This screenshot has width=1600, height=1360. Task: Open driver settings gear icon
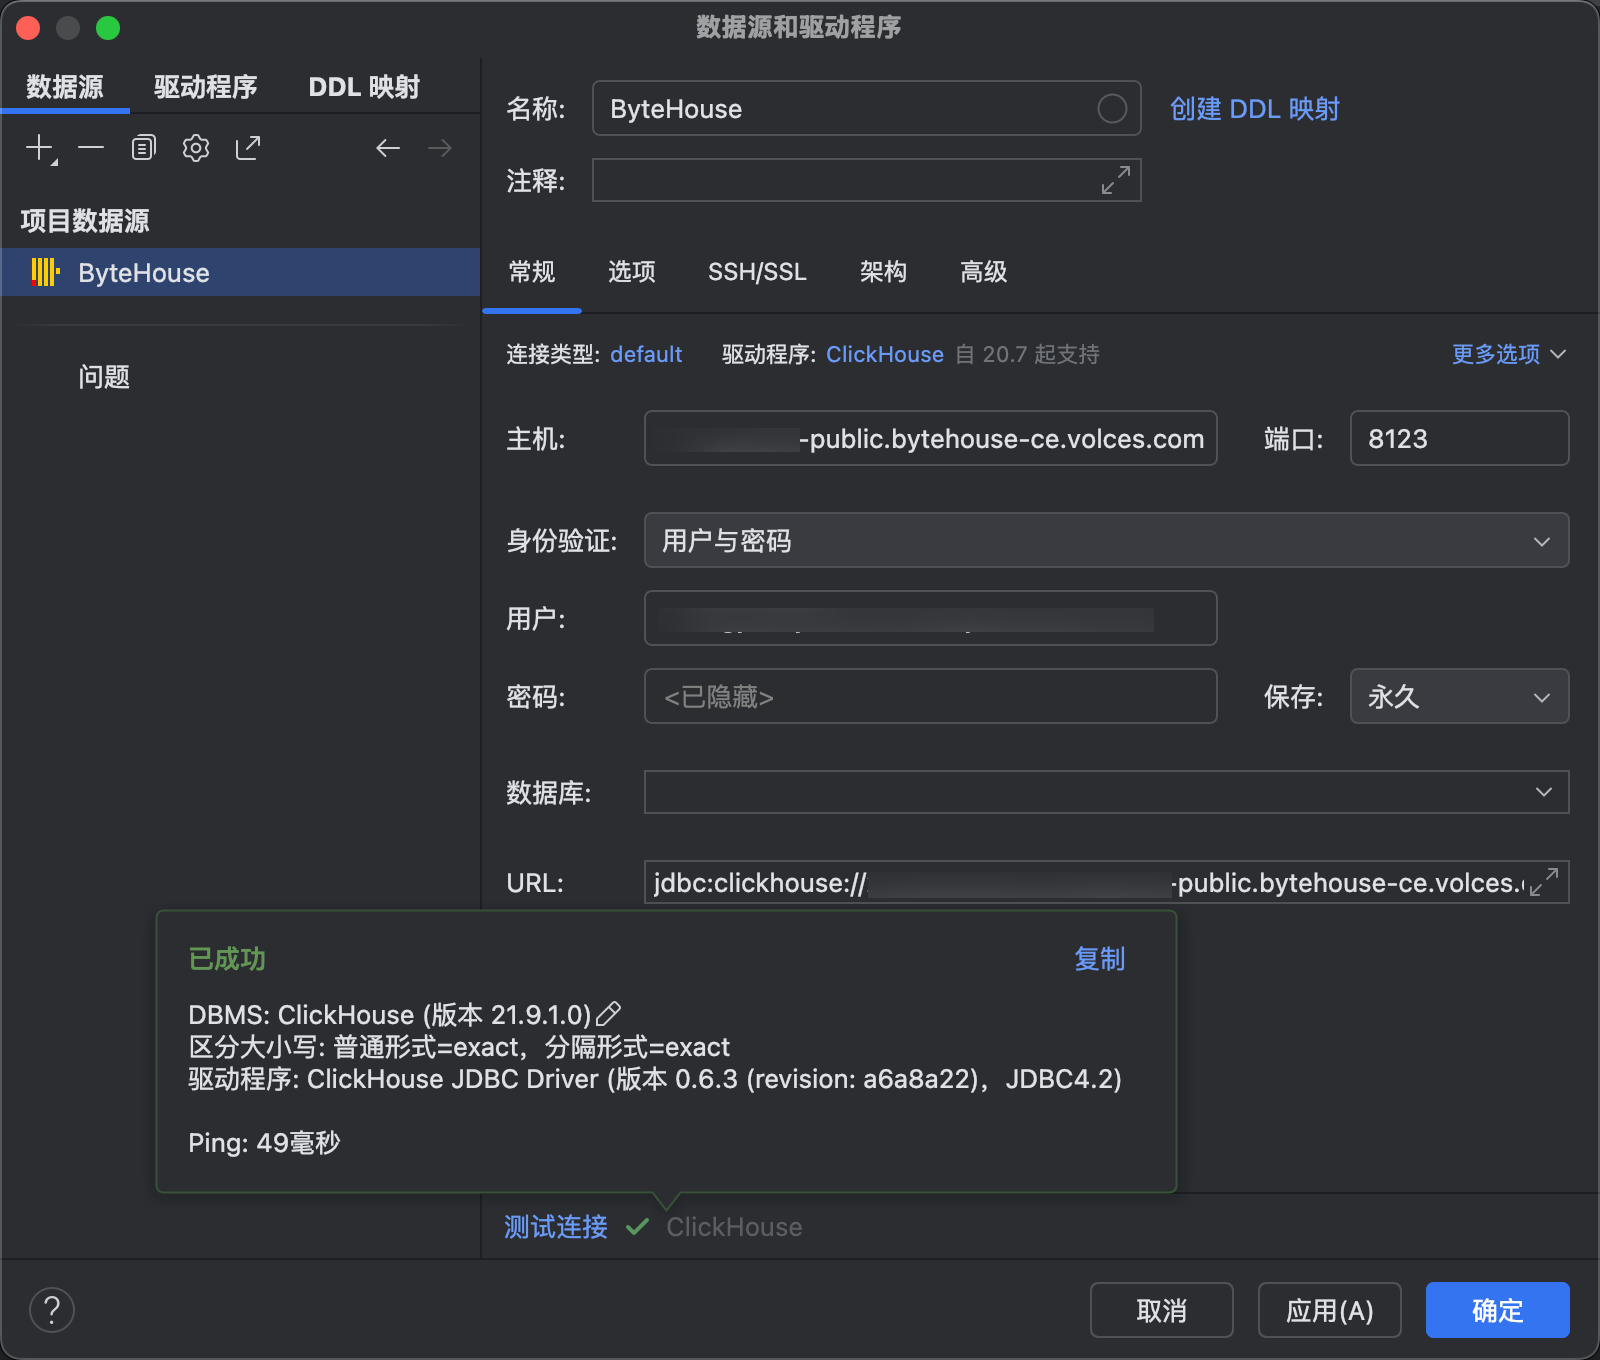coord(196,149)
